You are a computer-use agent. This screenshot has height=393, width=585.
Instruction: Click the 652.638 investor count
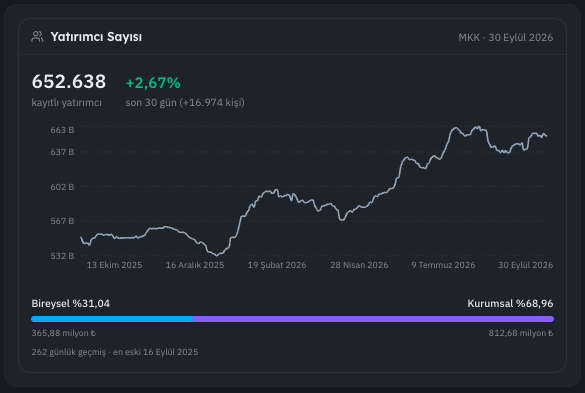tap(69, 81)
